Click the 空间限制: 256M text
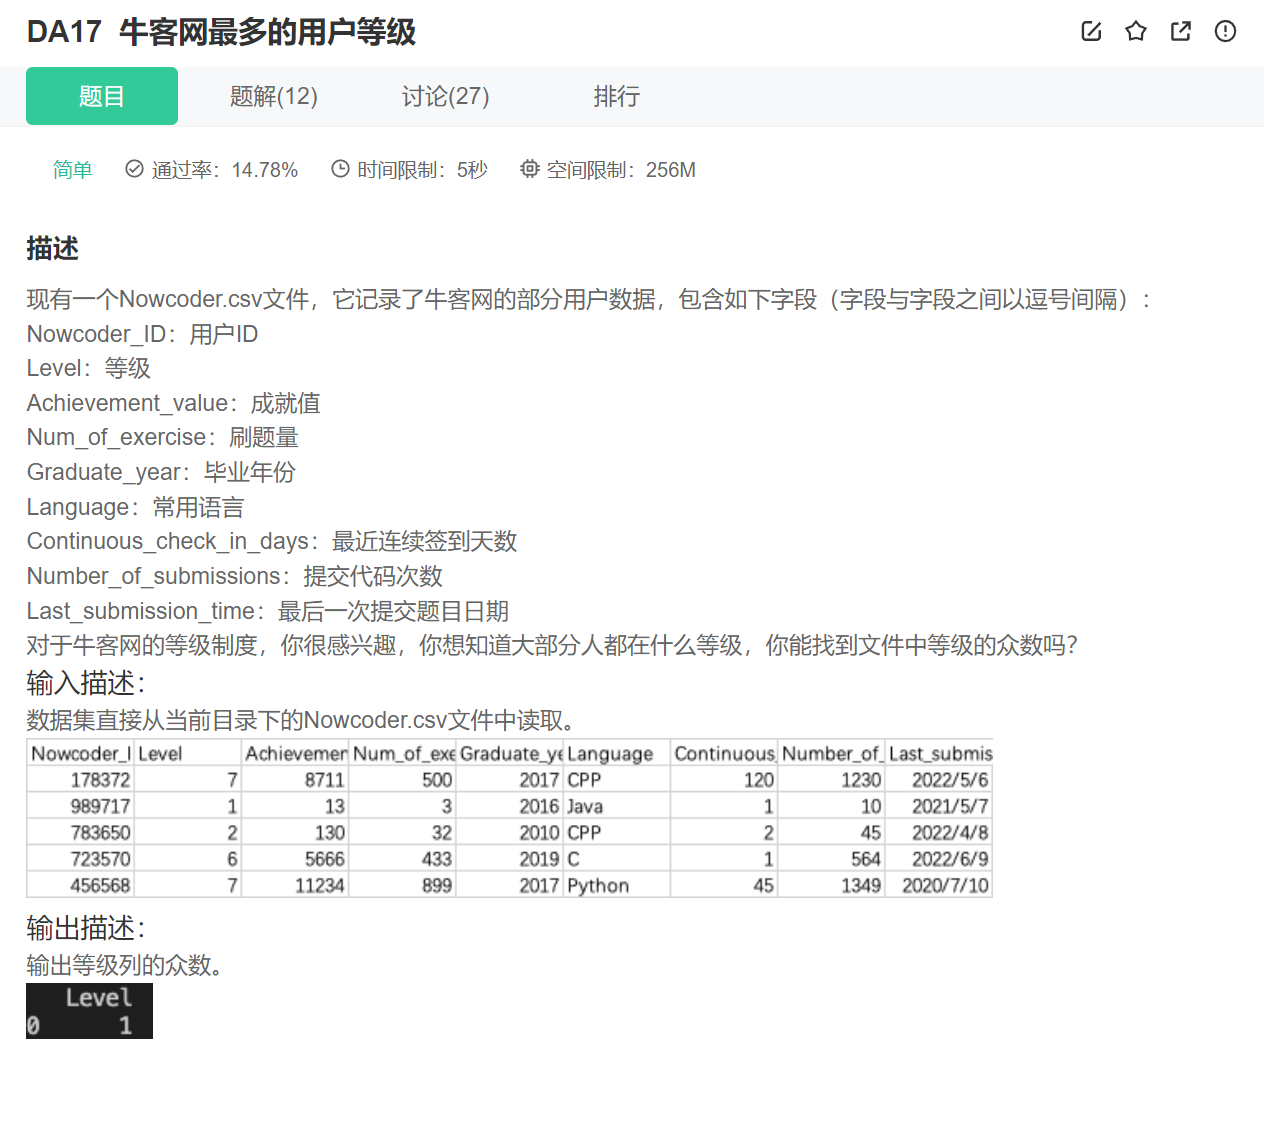1264x1129 pixels. tap(621, 170)
